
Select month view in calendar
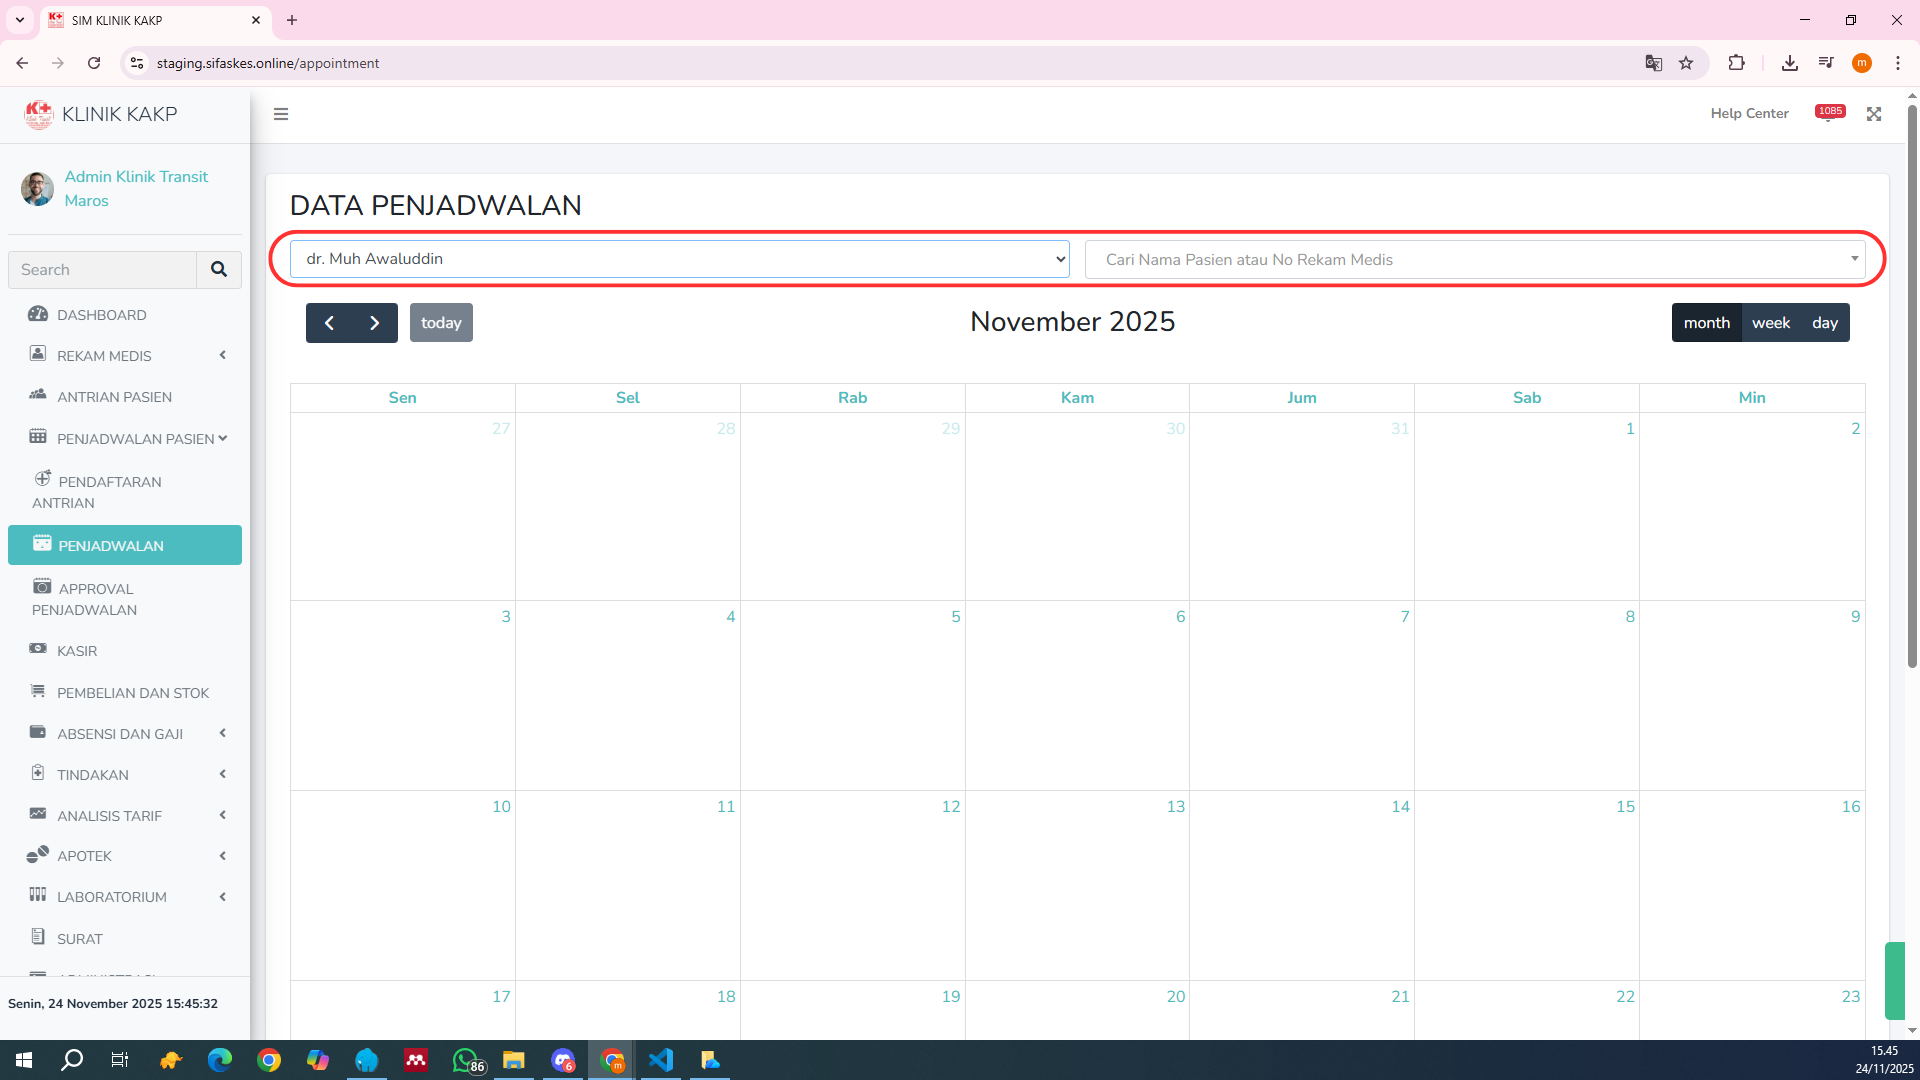tap(1706, 323)
